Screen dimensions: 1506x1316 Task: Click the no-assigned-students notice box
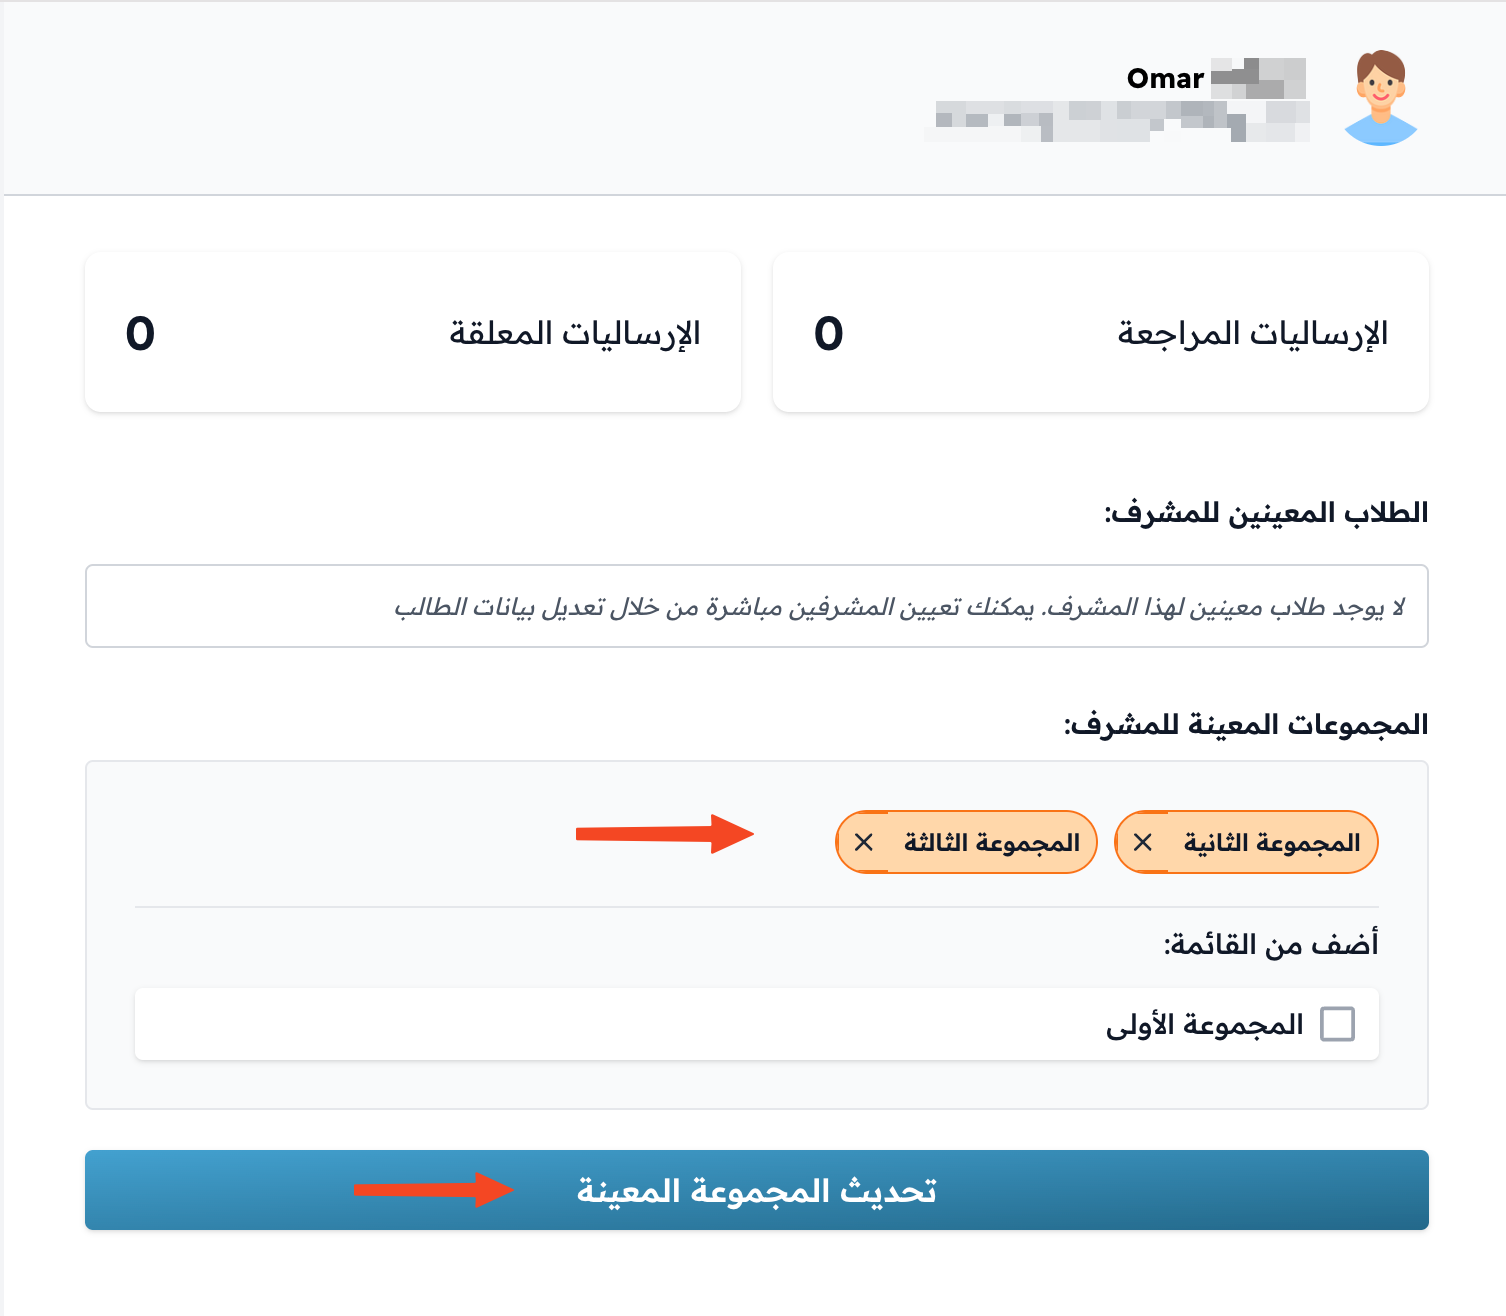(757, 606)
